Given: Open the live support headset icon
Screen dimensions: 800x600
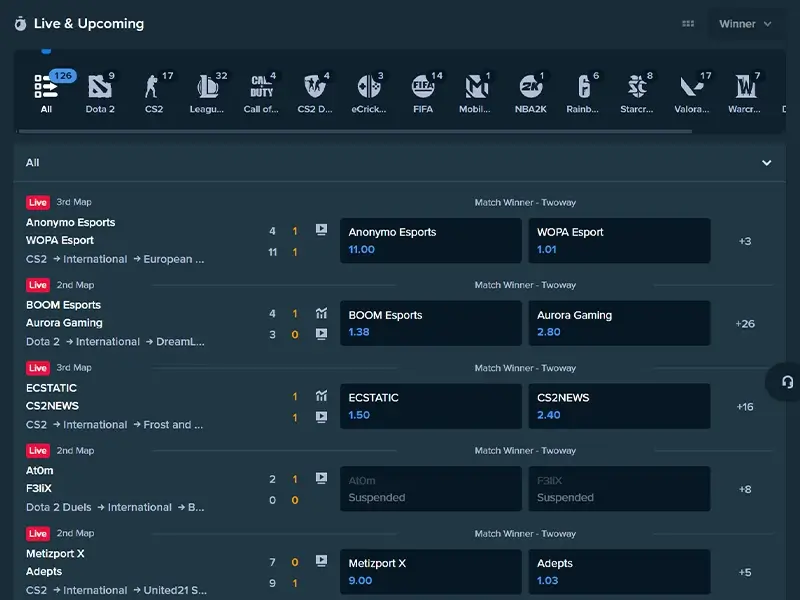Looking at the screenshot, I should (x=787, y=382).
